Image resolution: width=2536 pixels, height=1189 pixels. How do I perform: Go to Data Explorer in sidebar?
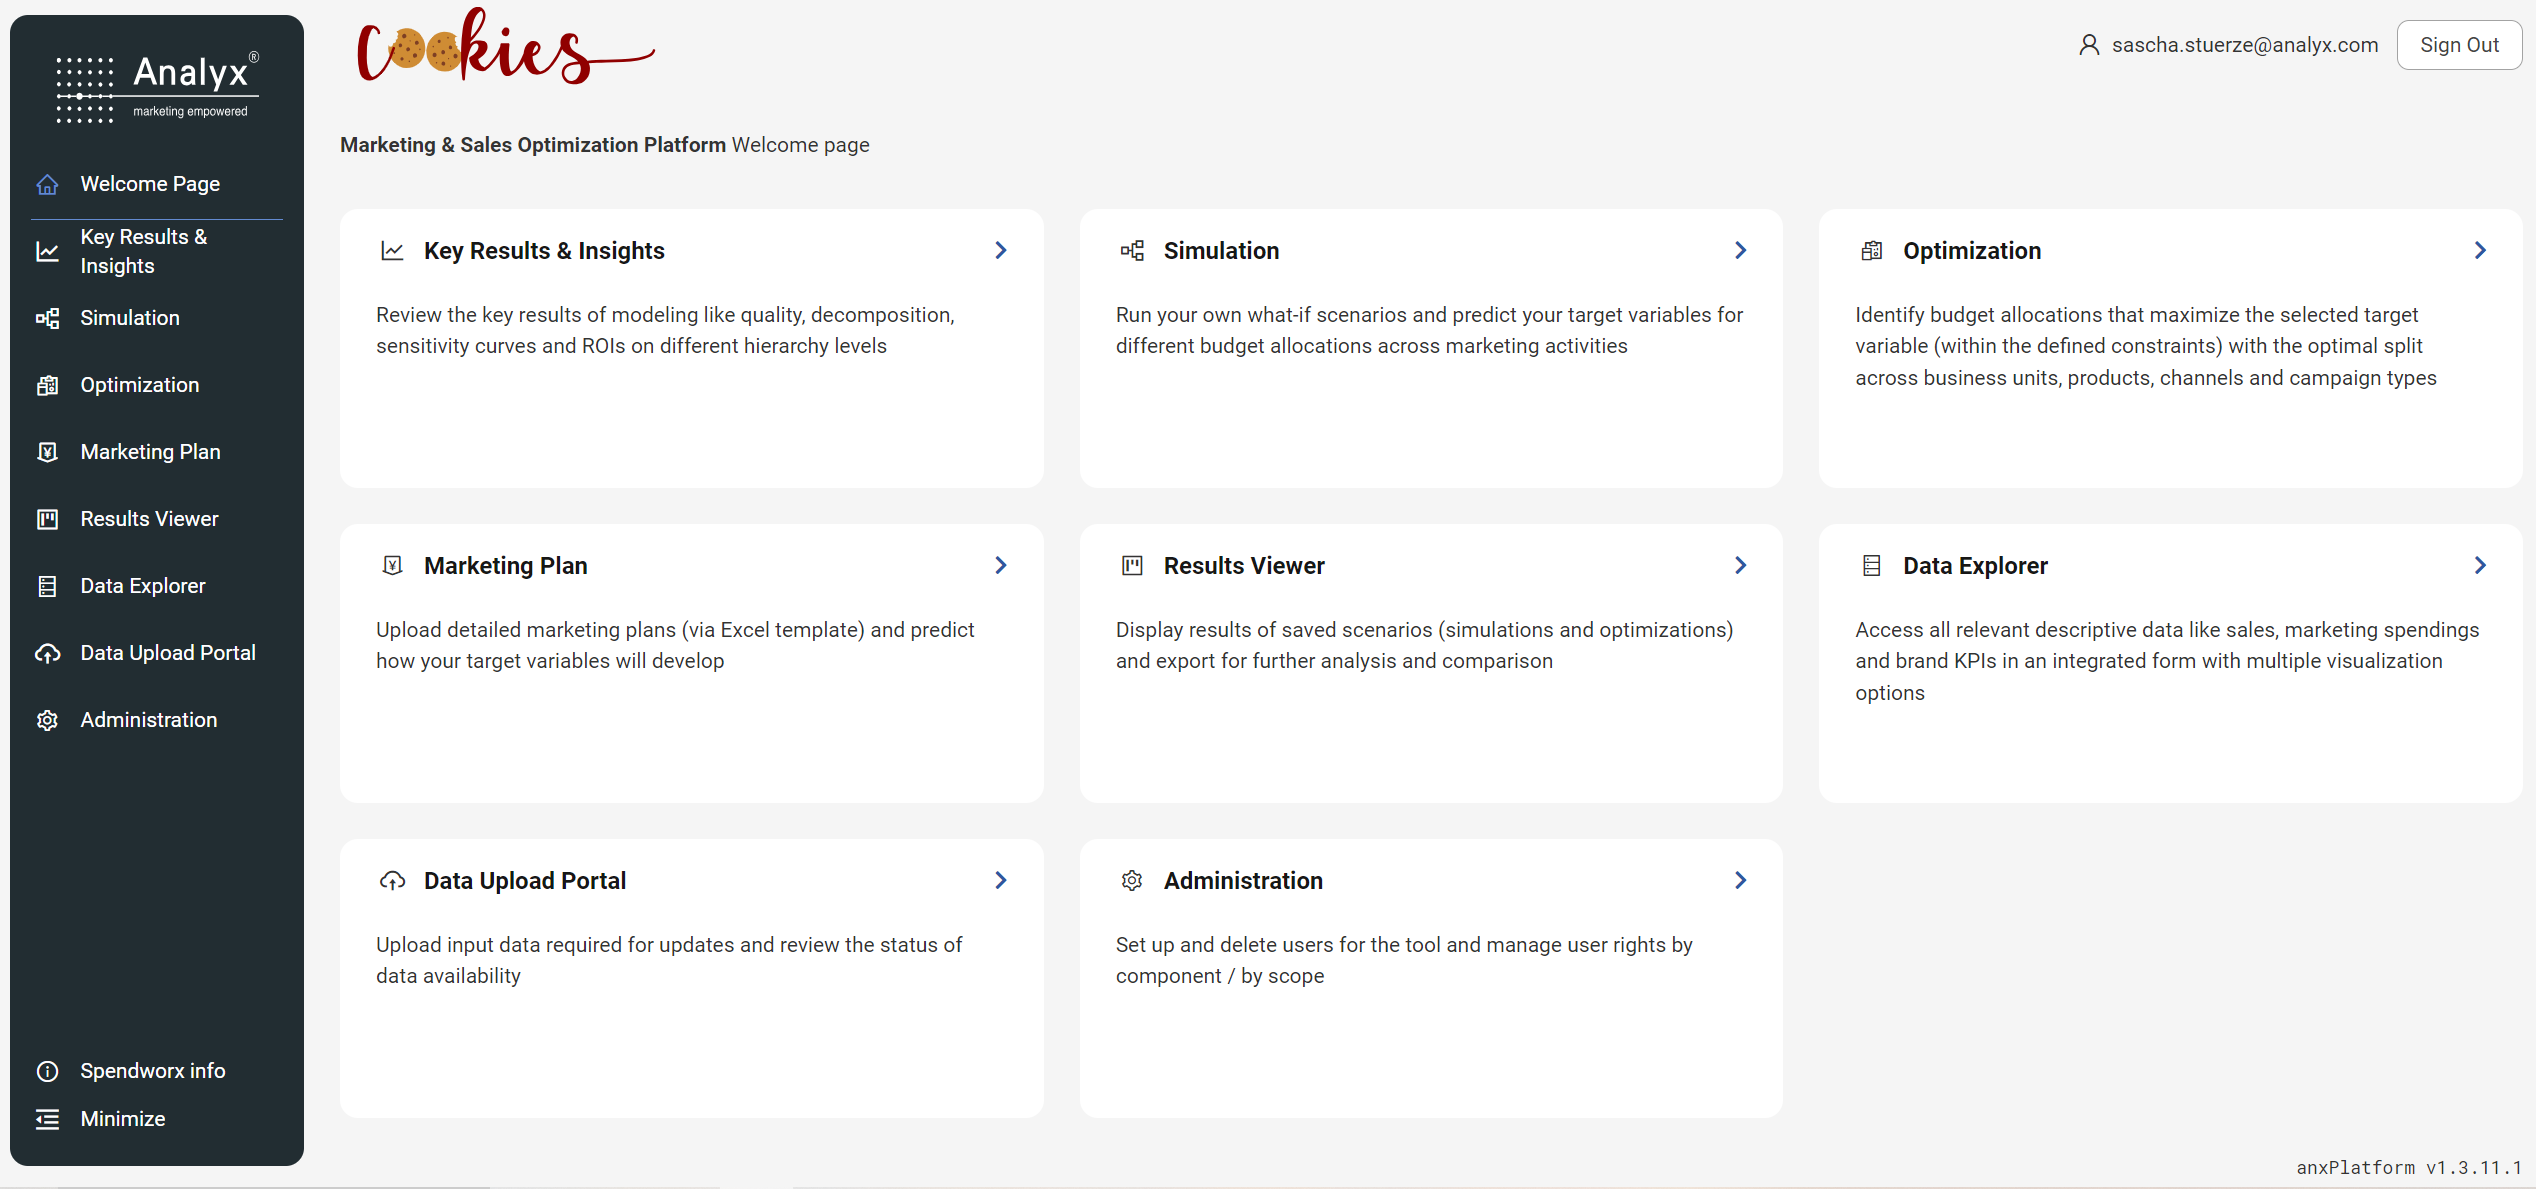(143, 586)
